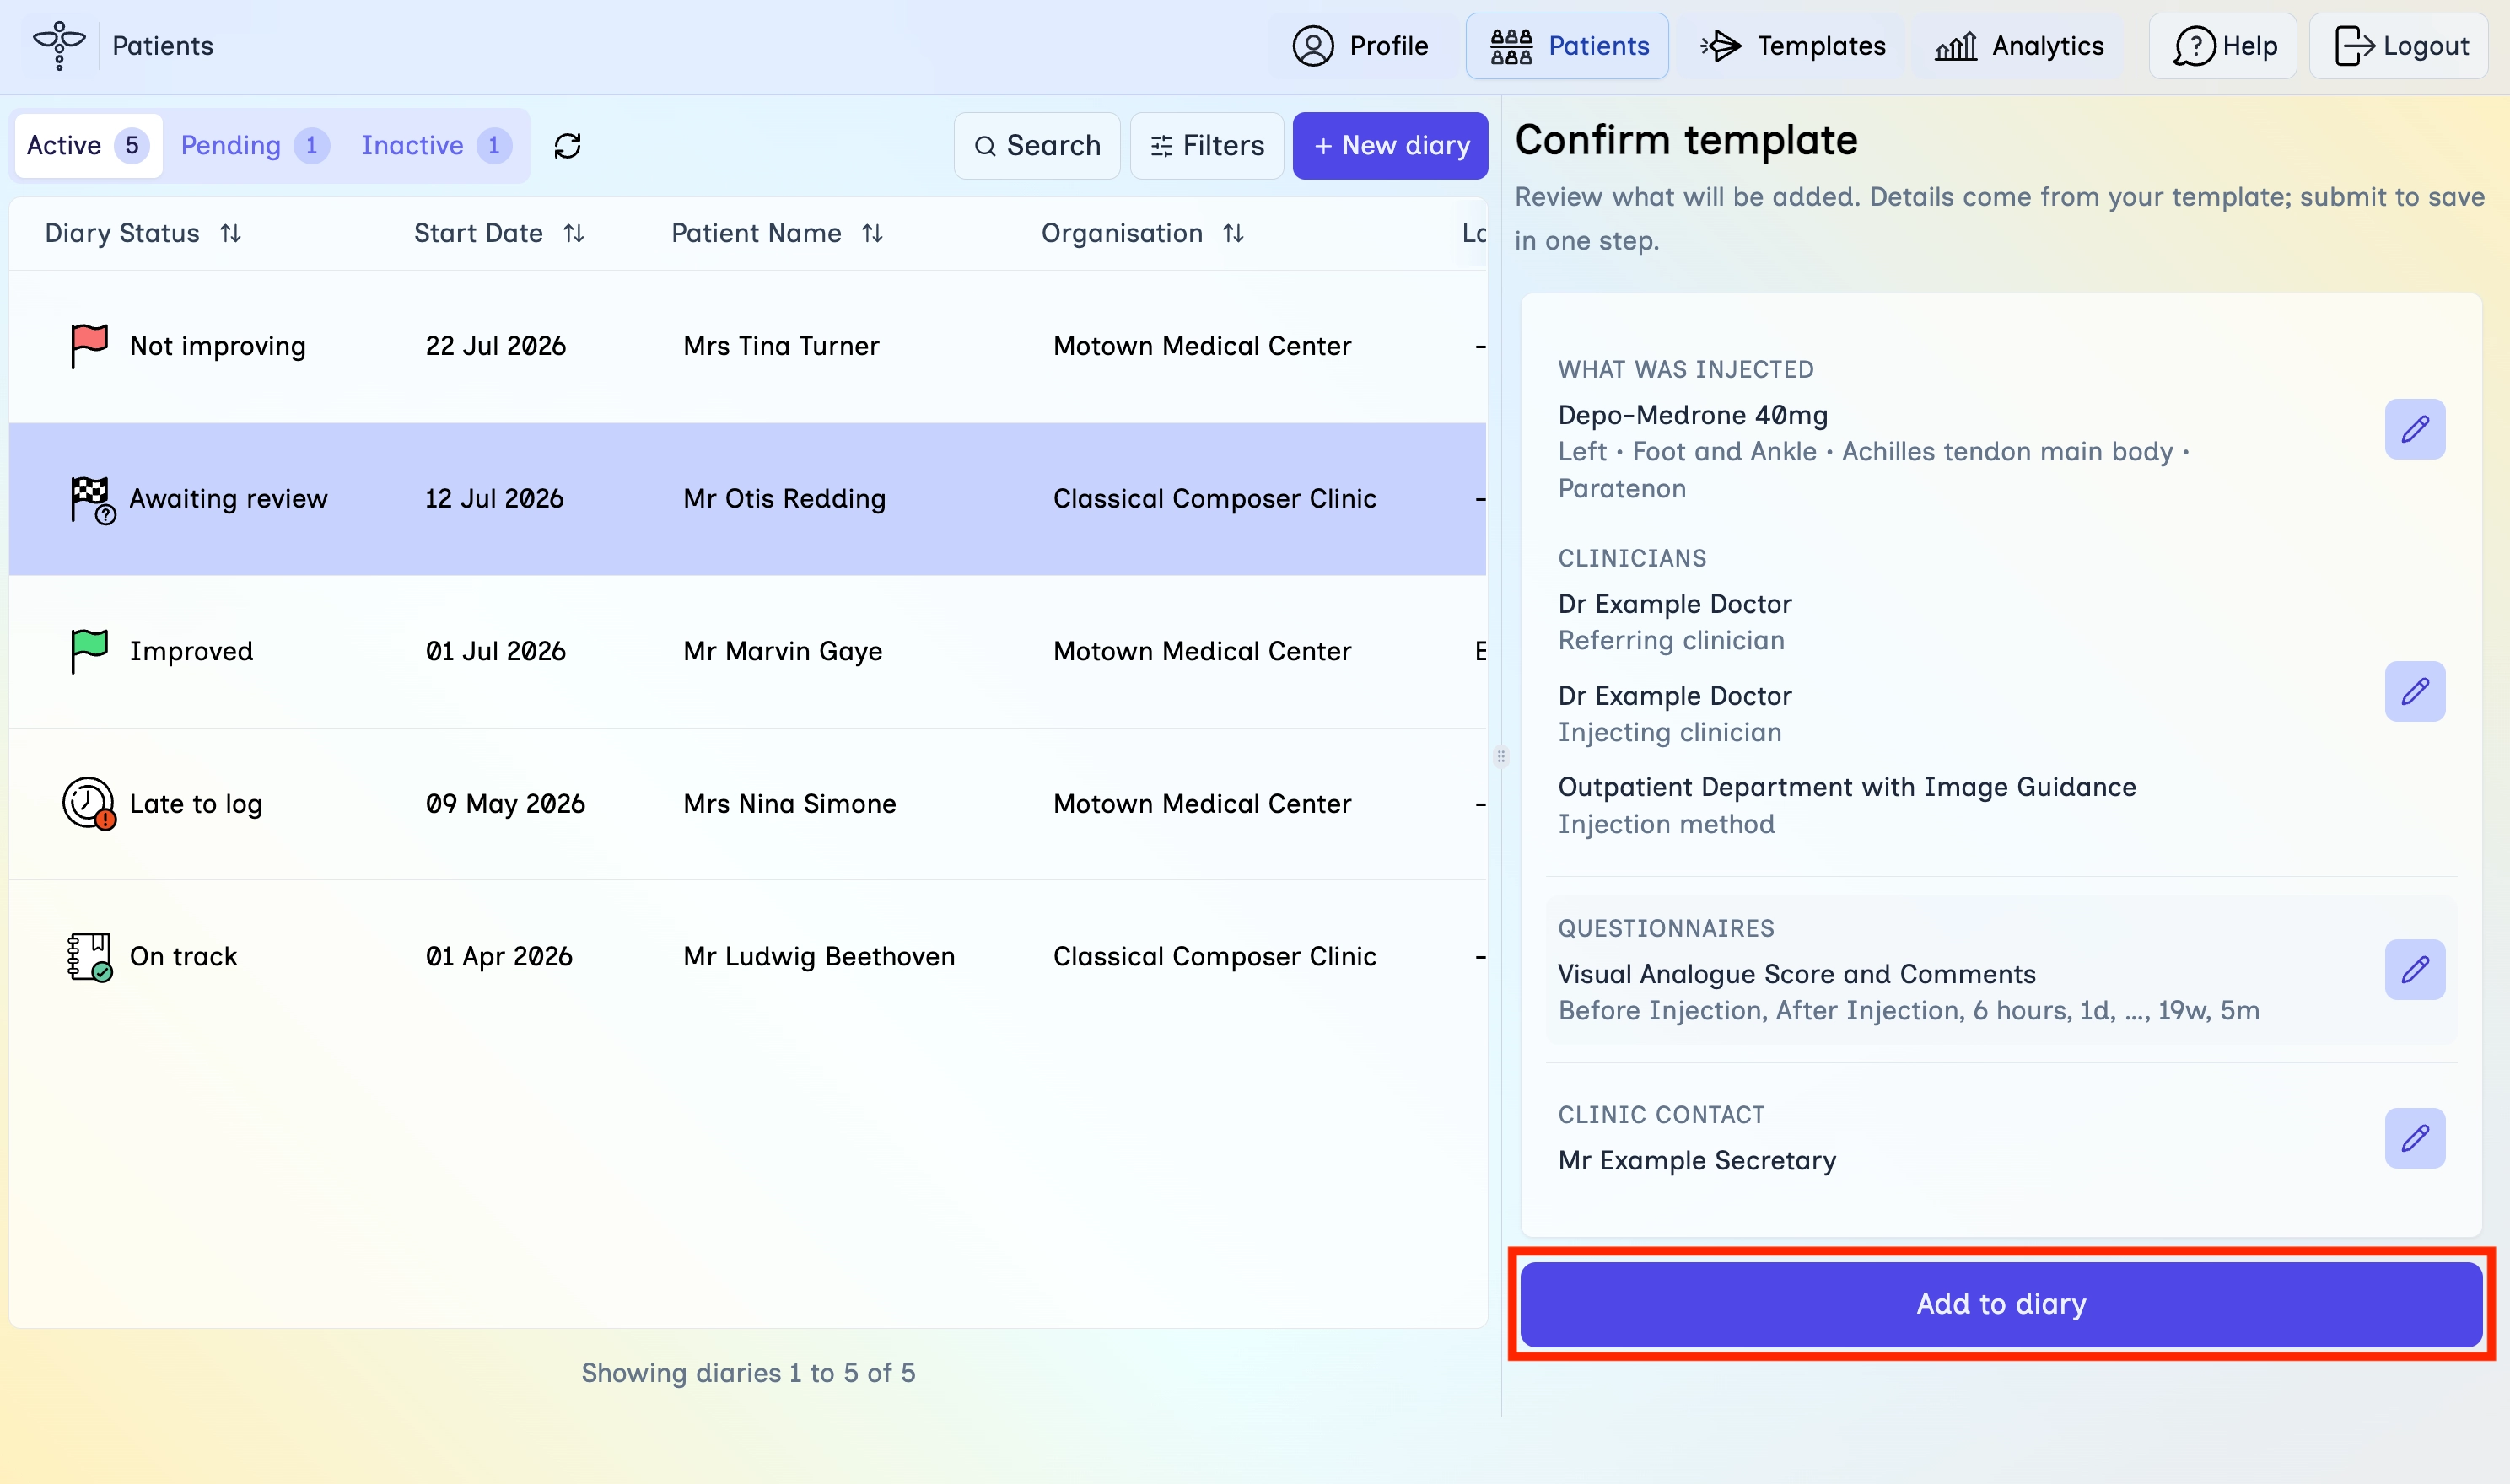2510x1484 pixels.
Task: Click Visual Analogue Score and Comments
Action: point(1796,974)
